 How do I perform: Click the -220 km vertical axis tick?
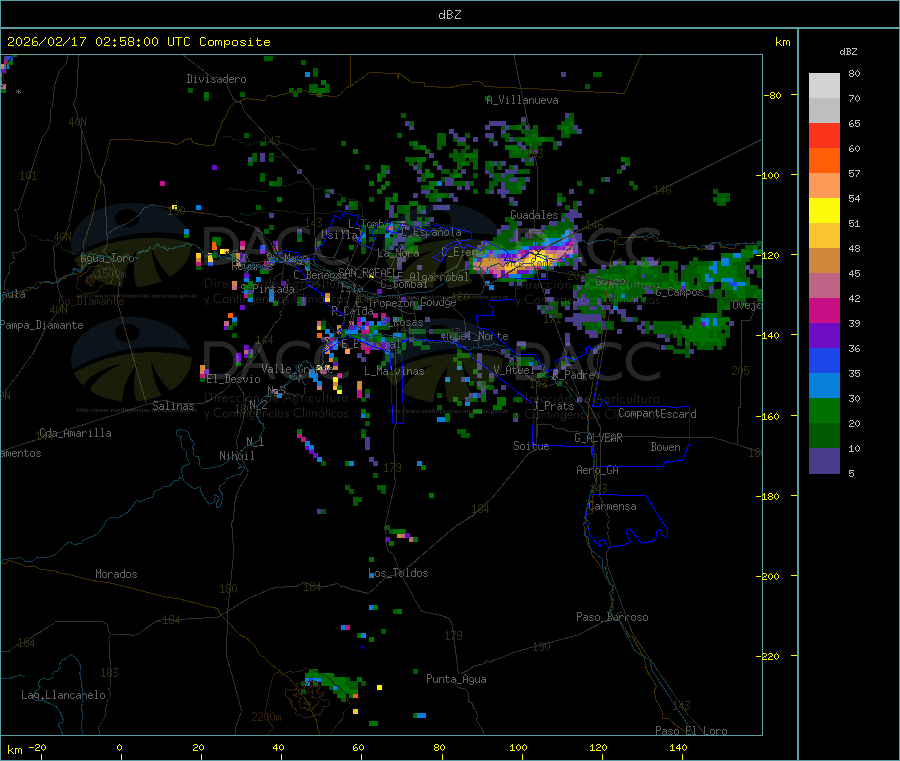click(769, 657)
